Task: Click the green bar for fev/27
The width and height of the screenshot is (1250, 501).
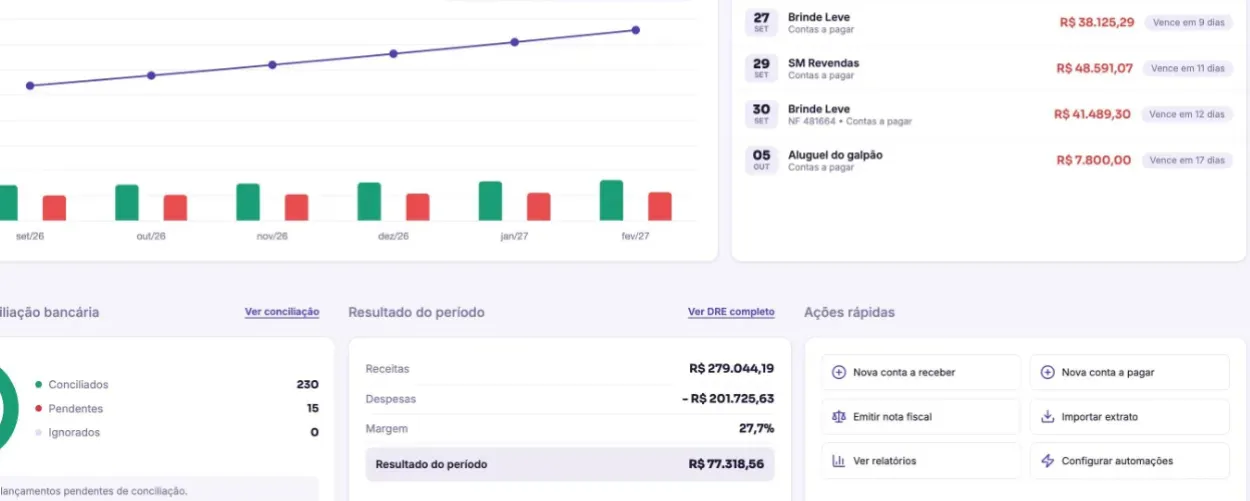Action: coord(611,200)
